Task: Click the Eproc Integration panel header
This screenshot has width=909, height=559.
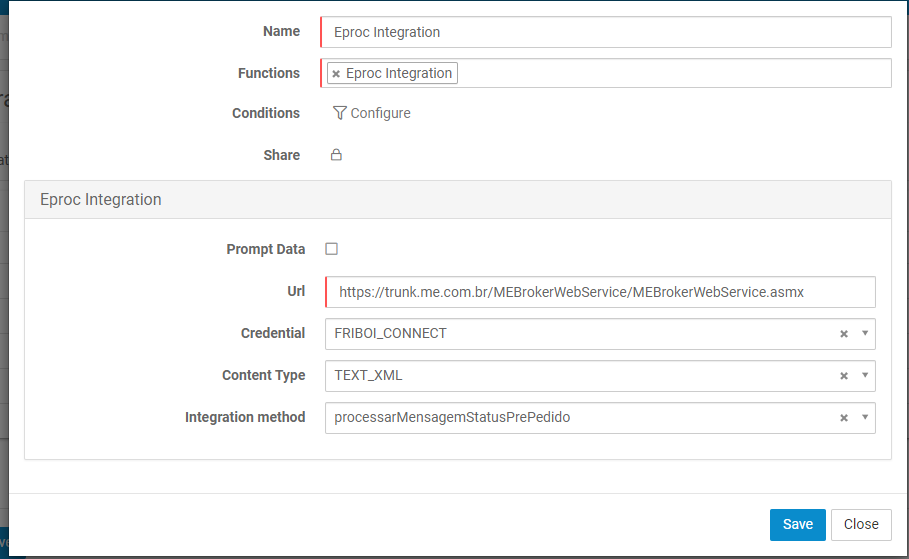Action: [457, 200]
